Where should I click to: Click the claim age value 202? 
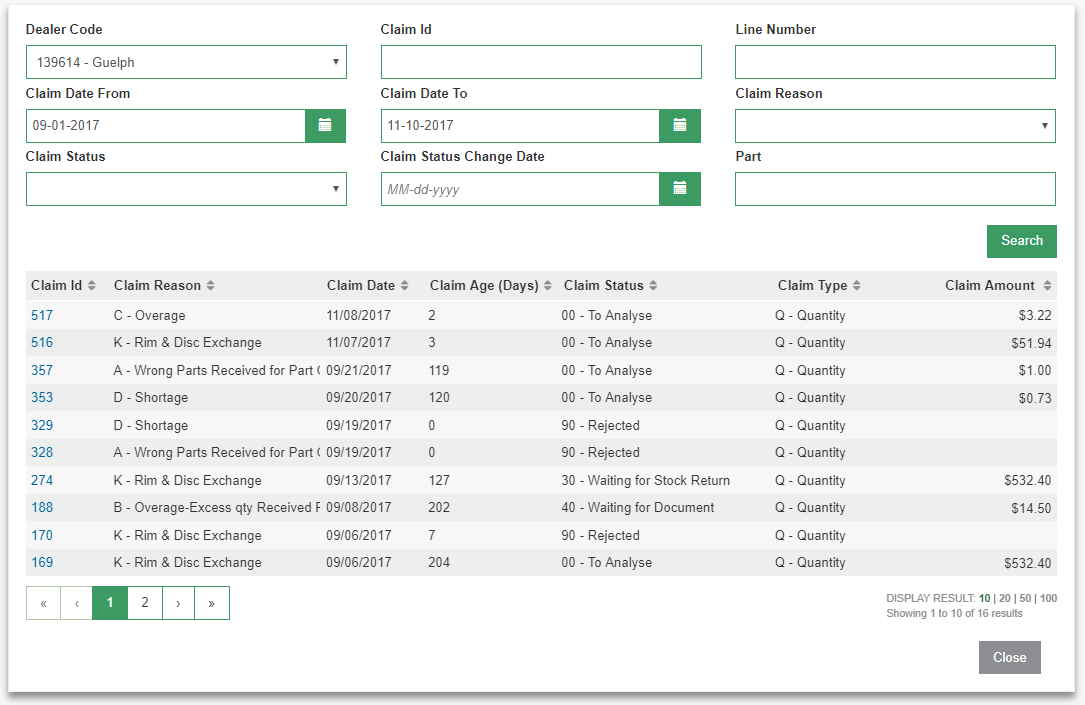439,507
